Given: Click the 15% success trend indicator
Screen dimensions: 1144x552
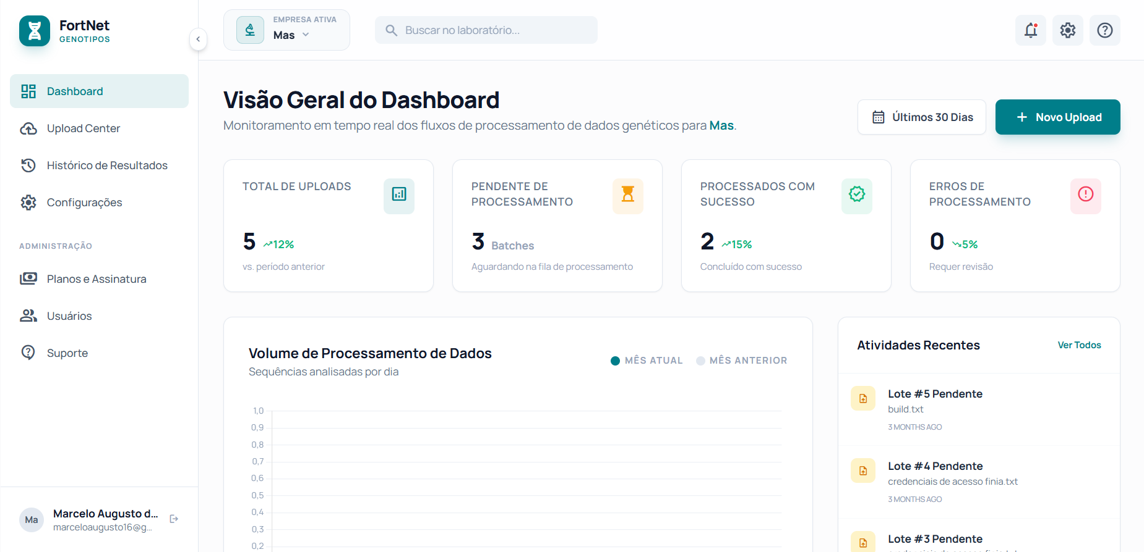Looking at the screenshot, I should [737, 244].
